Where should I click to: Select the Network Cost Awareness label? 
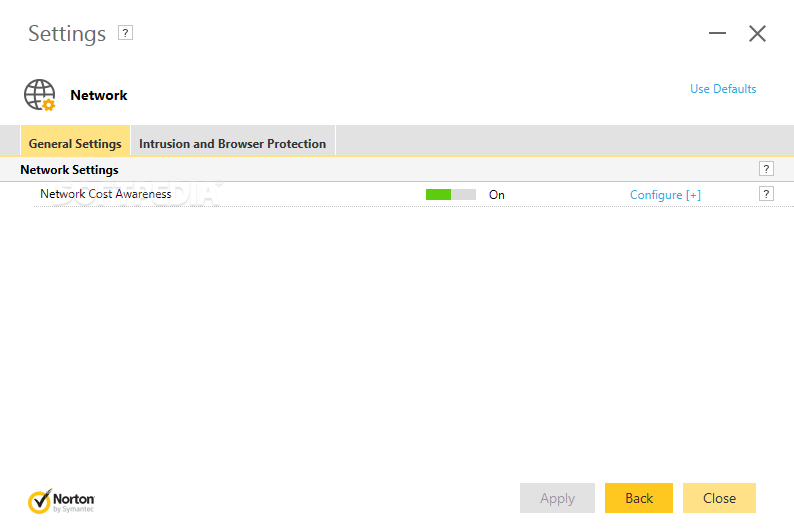pyautogui.click(x=105, y=194)
